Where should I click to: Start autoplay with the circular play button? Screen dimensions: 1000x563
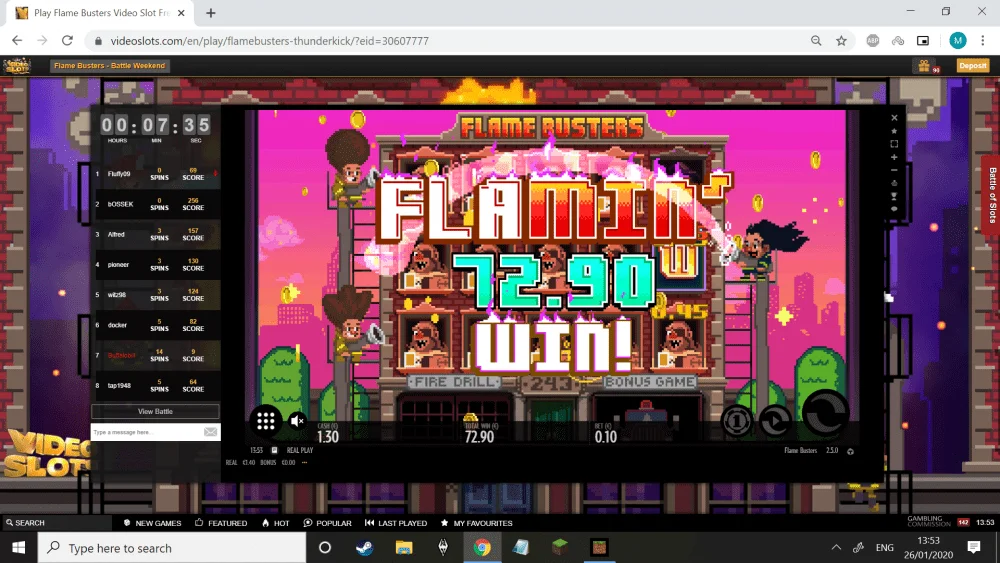click(775, 421)
